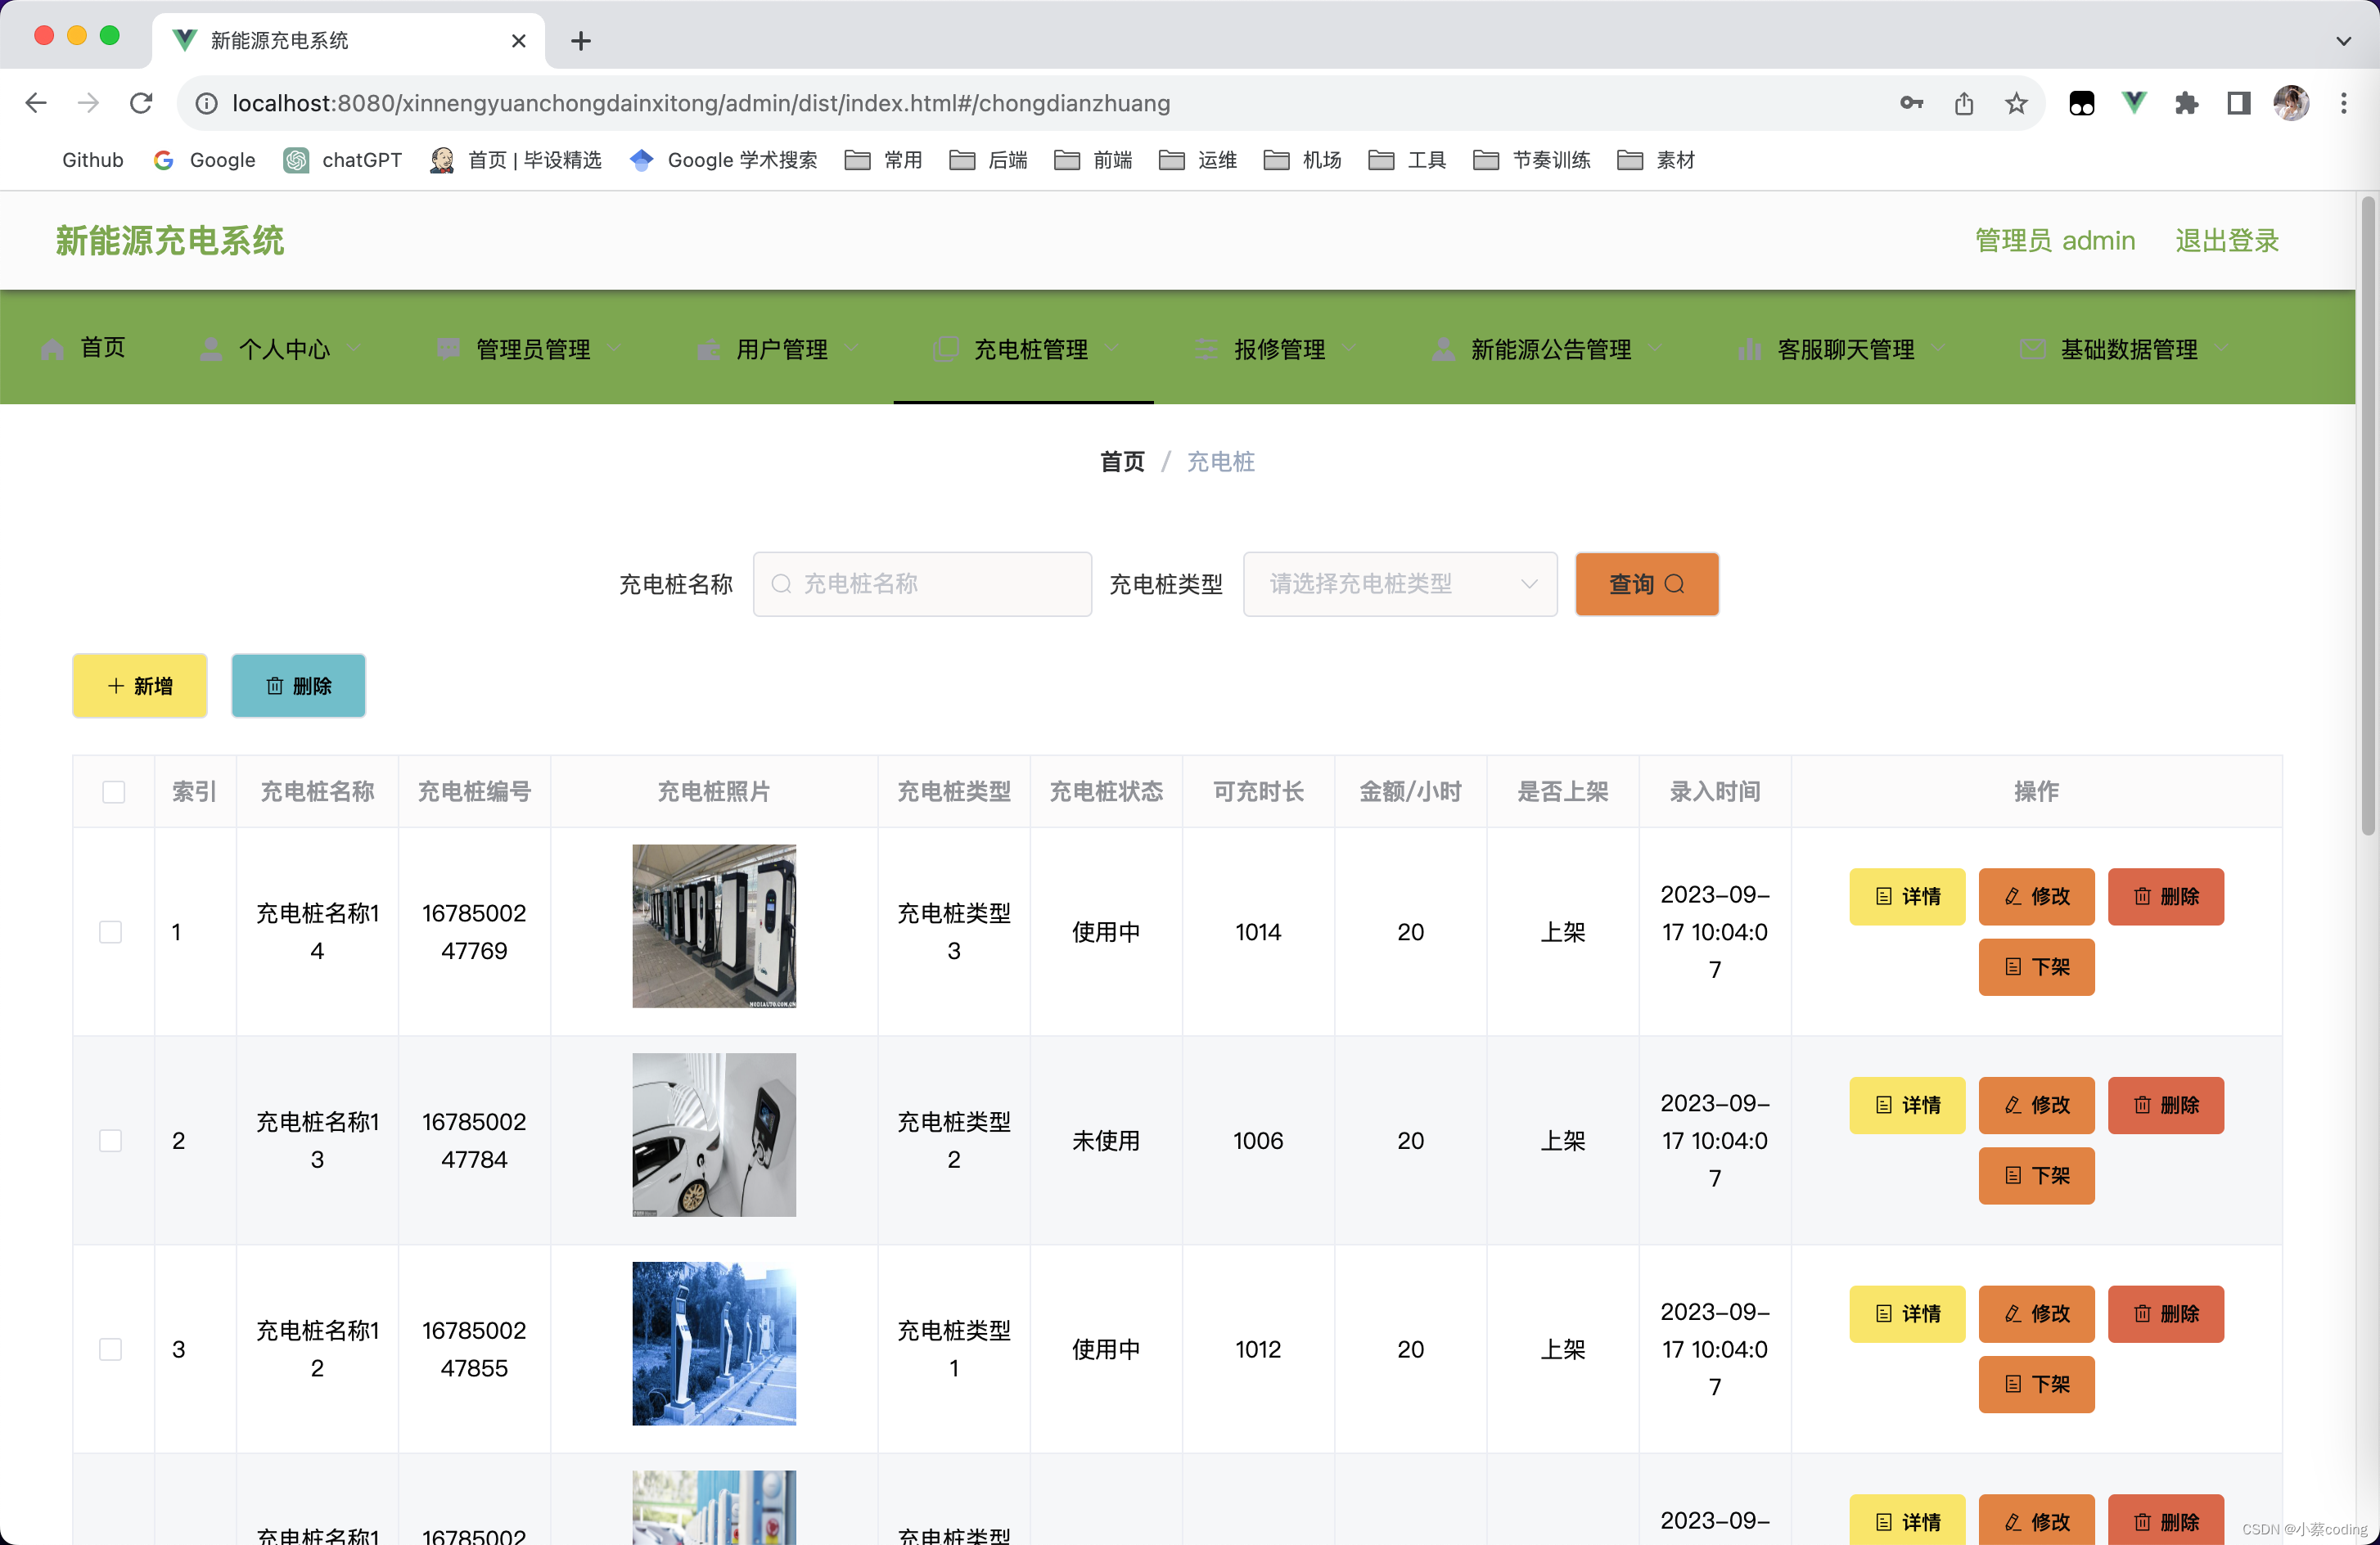The height and width of the screenshot is (1545, 2380).
Task: Open the saved passwords key icon
Action: pyautogui.click(x=1911, y=103)
